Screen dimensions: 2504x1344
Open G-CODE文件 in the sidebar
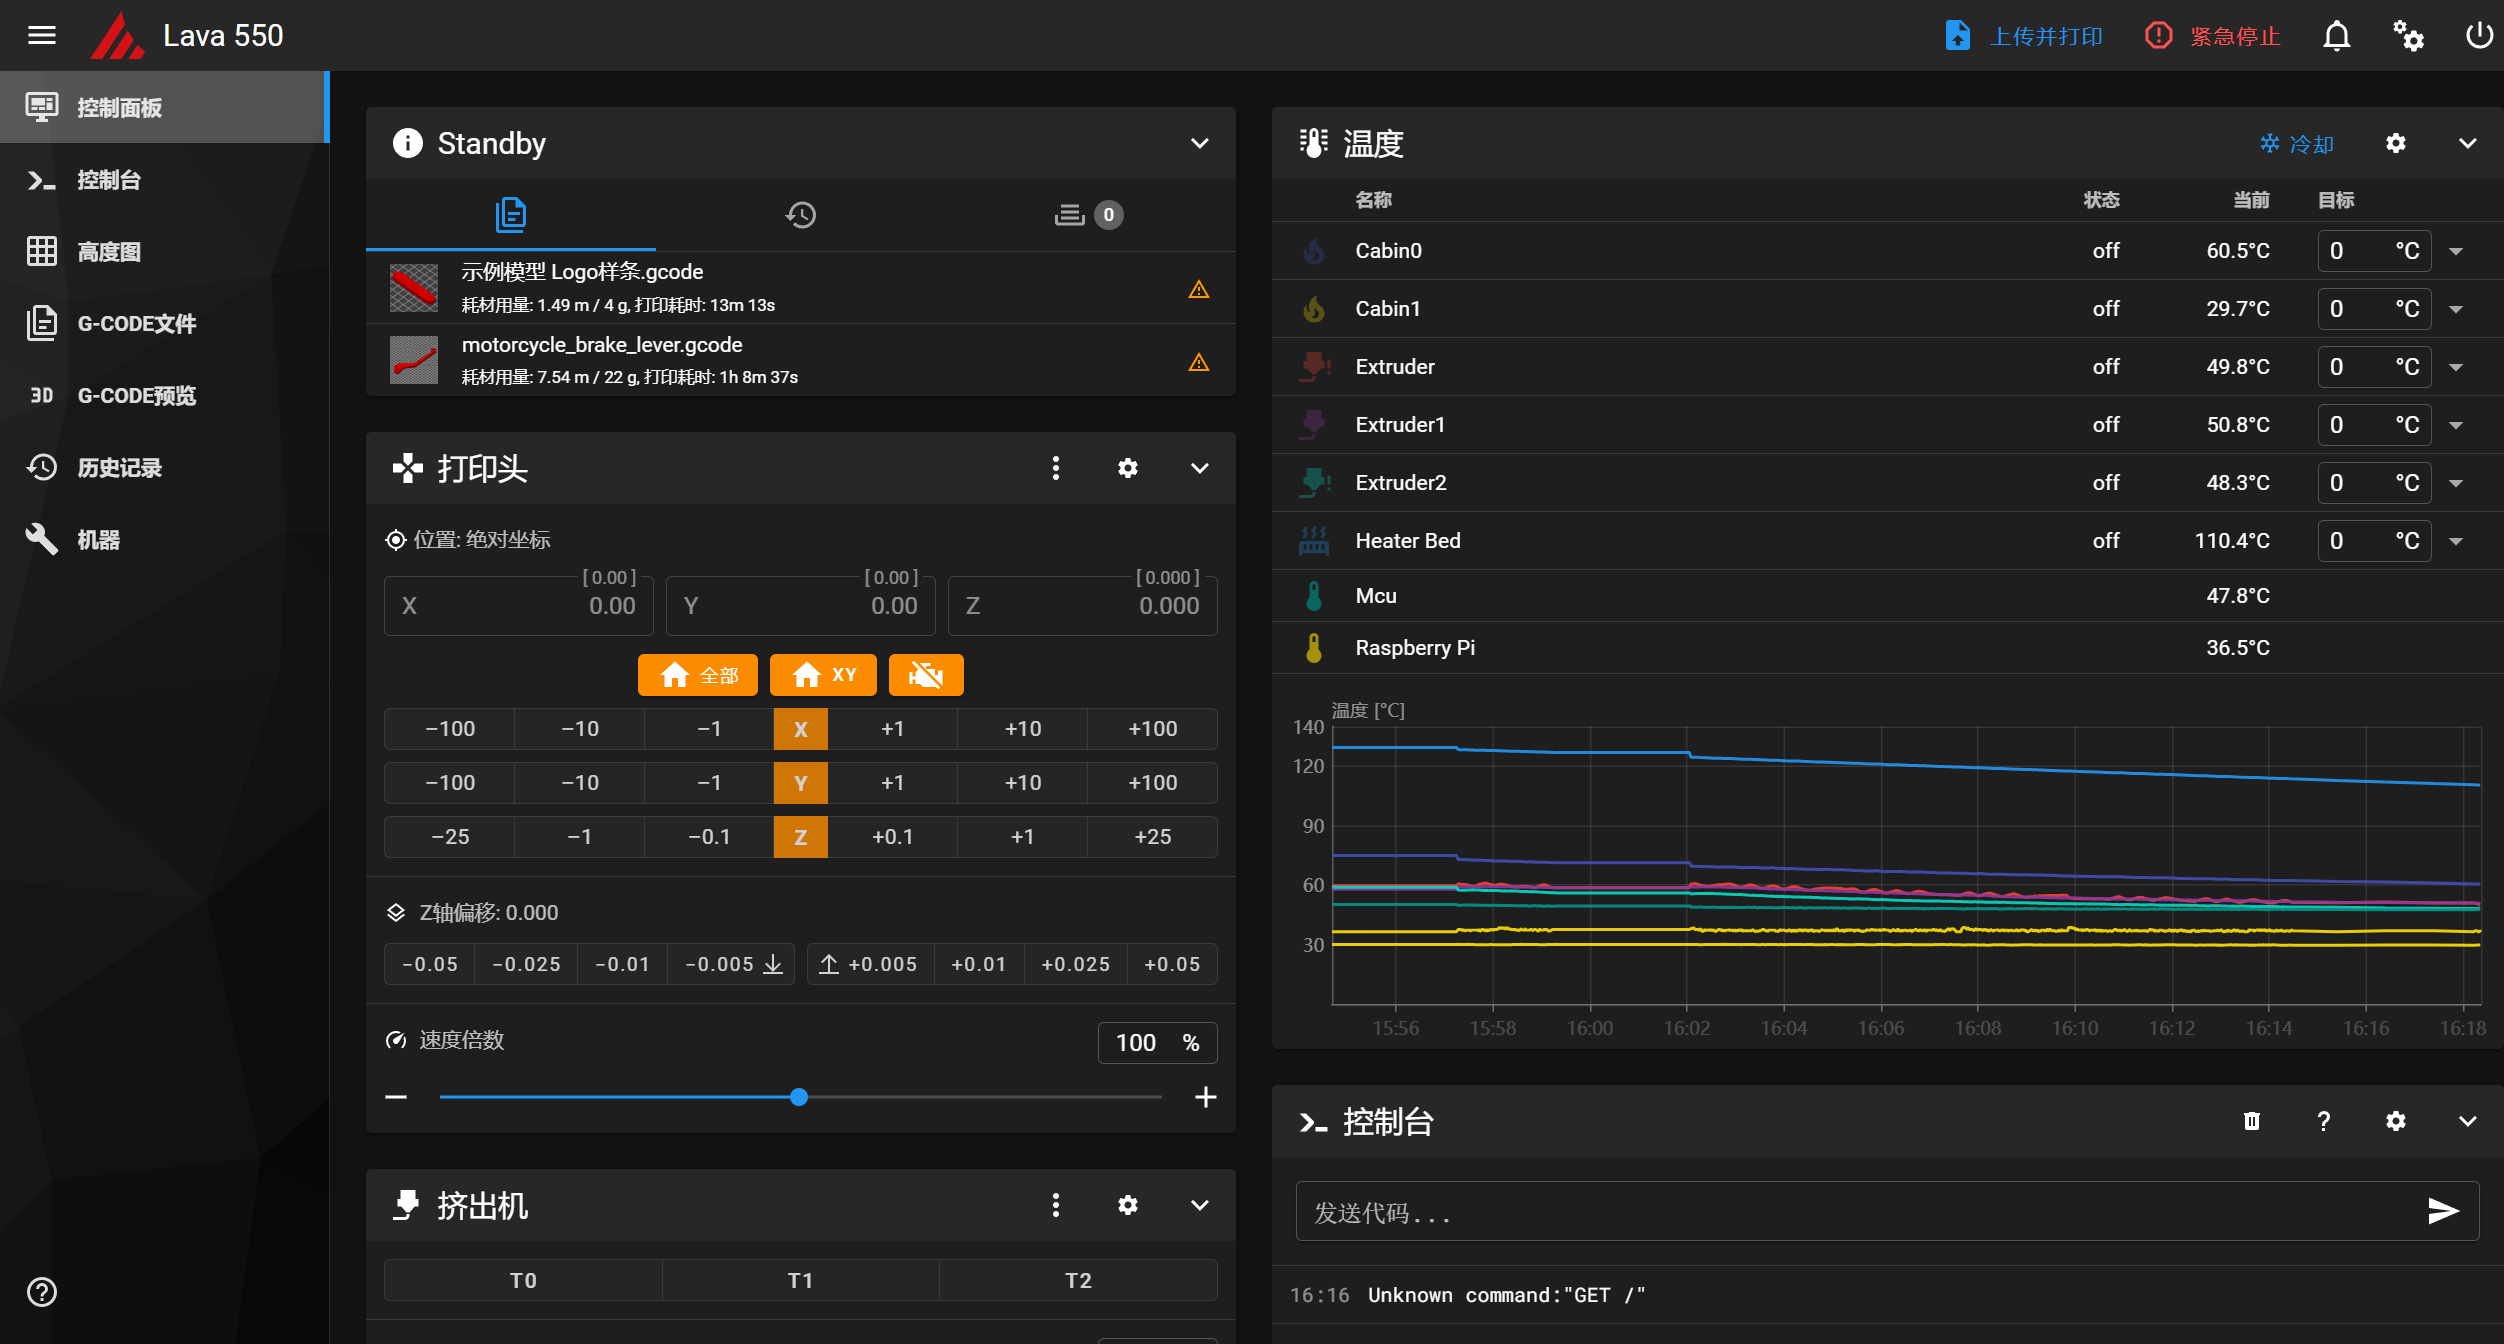pyautogui.click(x=136, y=324)
